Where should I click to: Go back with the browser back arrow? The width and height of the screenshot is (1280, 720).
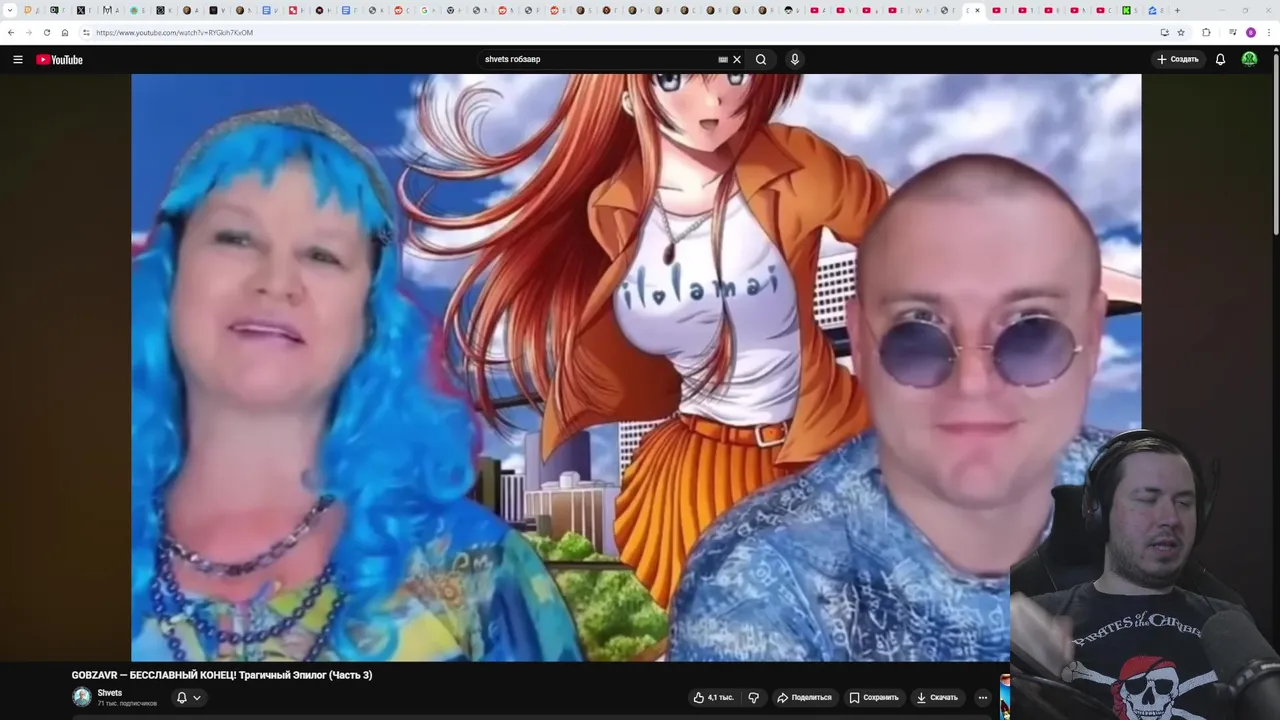click(x=11, y=32)
